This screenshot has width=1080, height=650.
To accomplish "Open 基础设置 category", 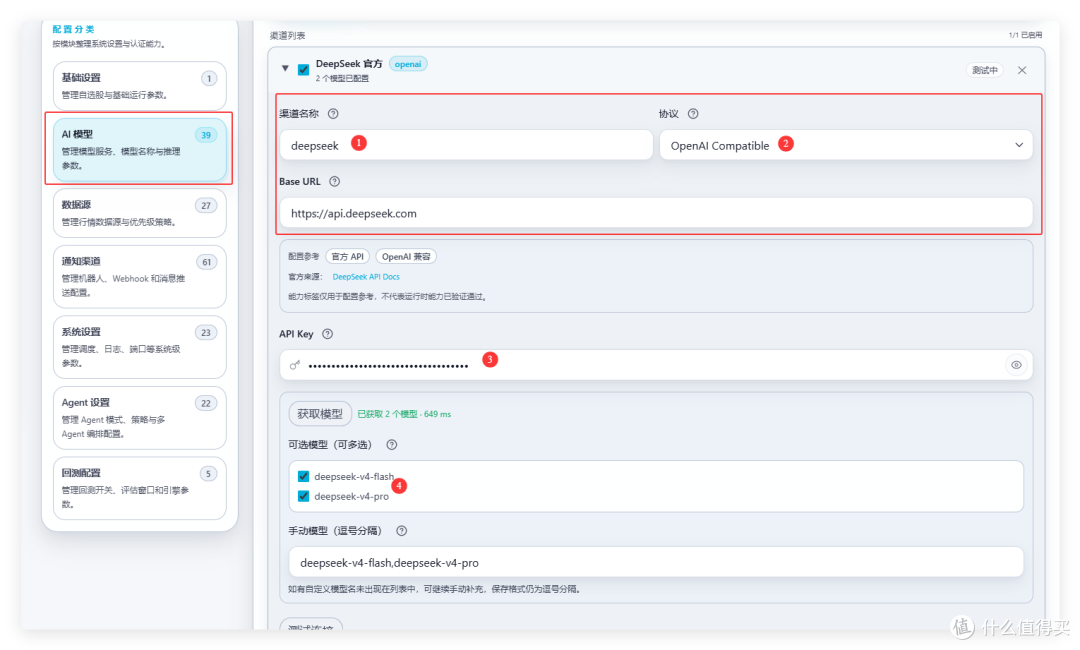I will (140, 85).
